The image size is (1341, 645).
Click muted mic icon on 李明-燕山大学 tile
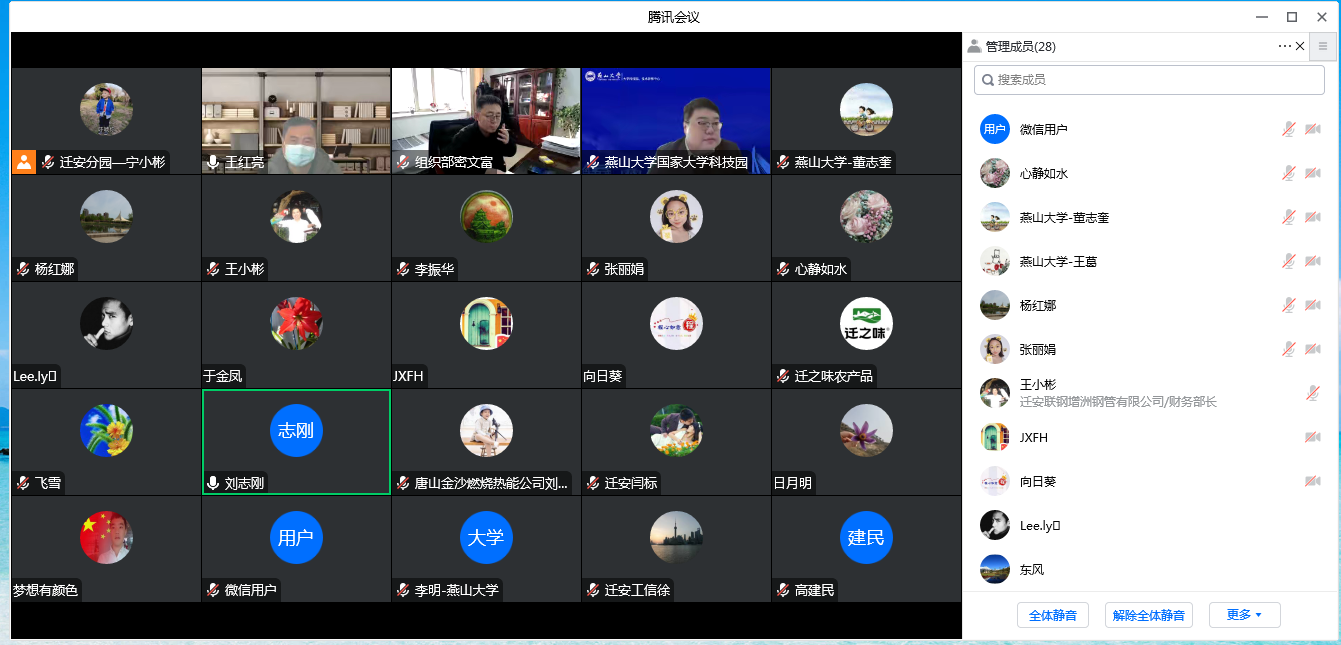[403, 590]
